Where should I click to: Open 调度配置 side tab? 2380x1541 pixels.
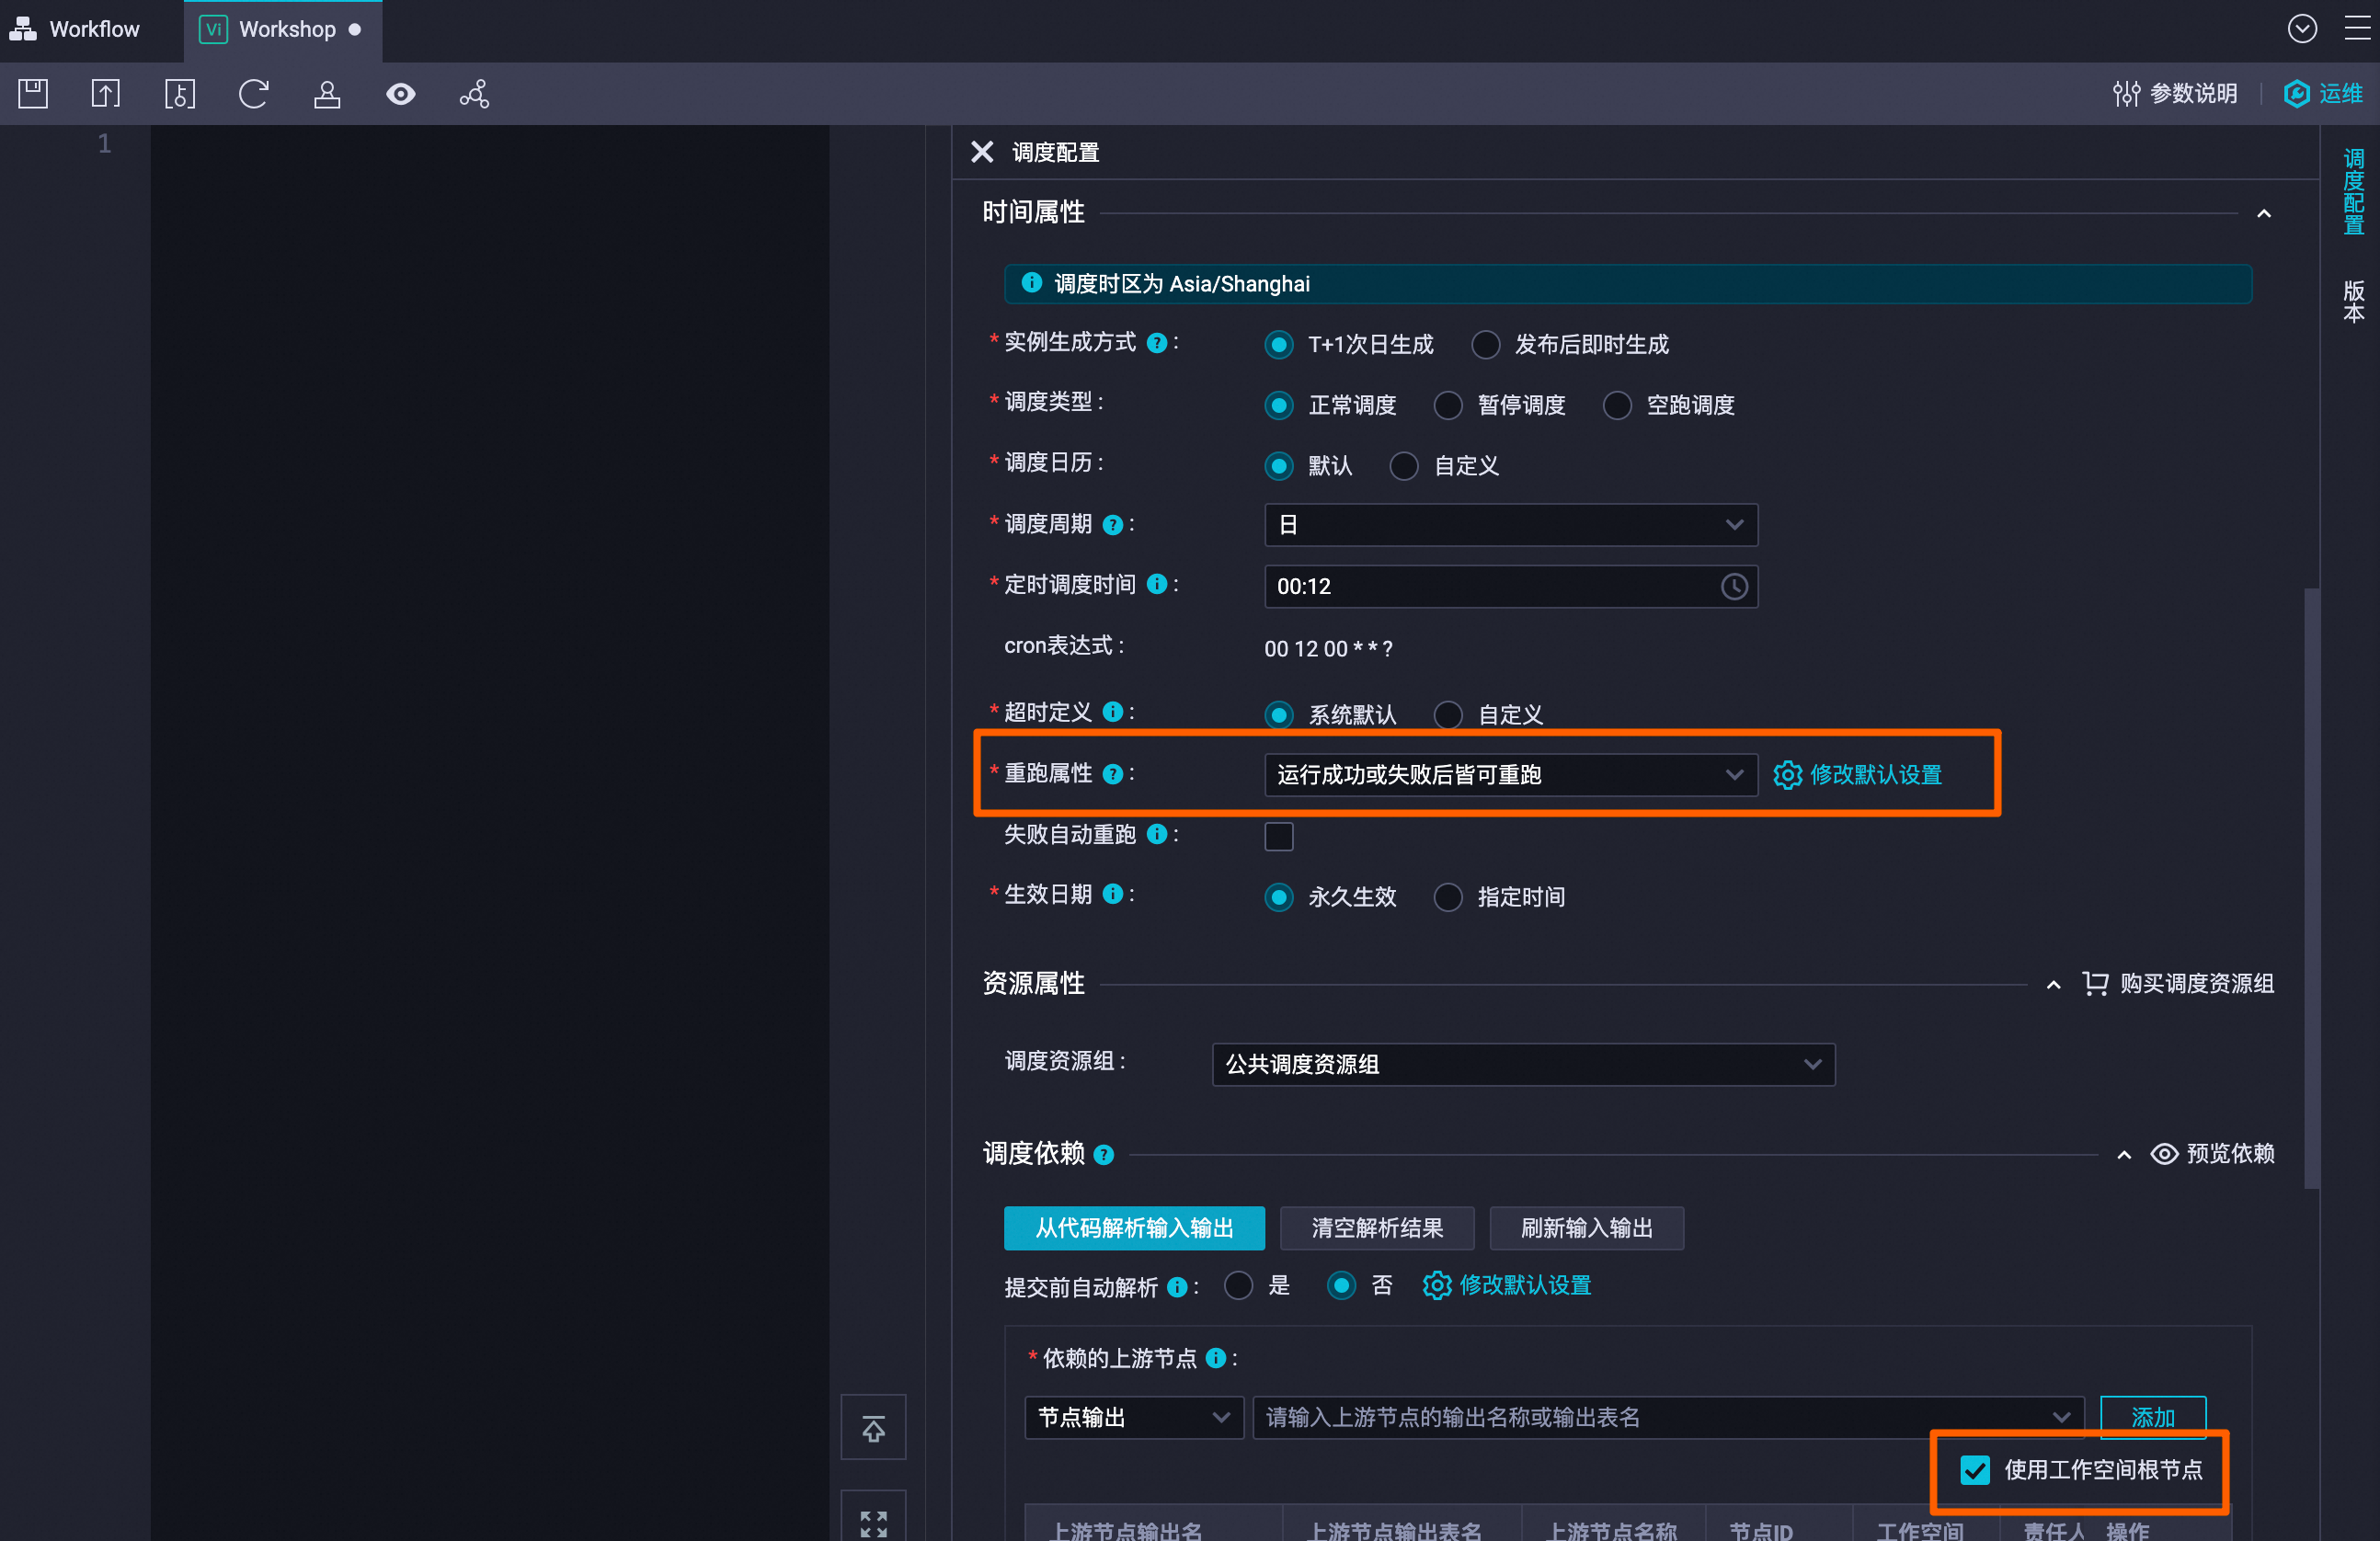coord(2353,190)
